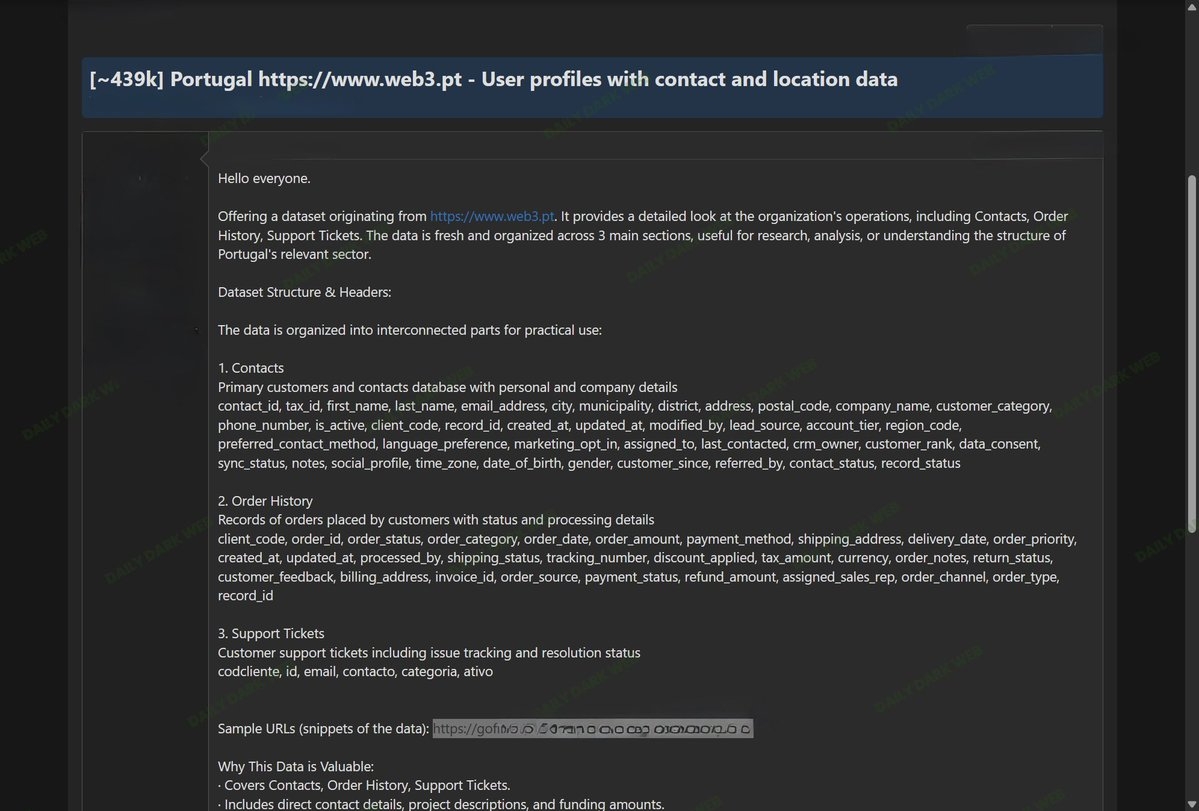
Task: Click scrollbar track below the thumb
Action: point(1192,673)
